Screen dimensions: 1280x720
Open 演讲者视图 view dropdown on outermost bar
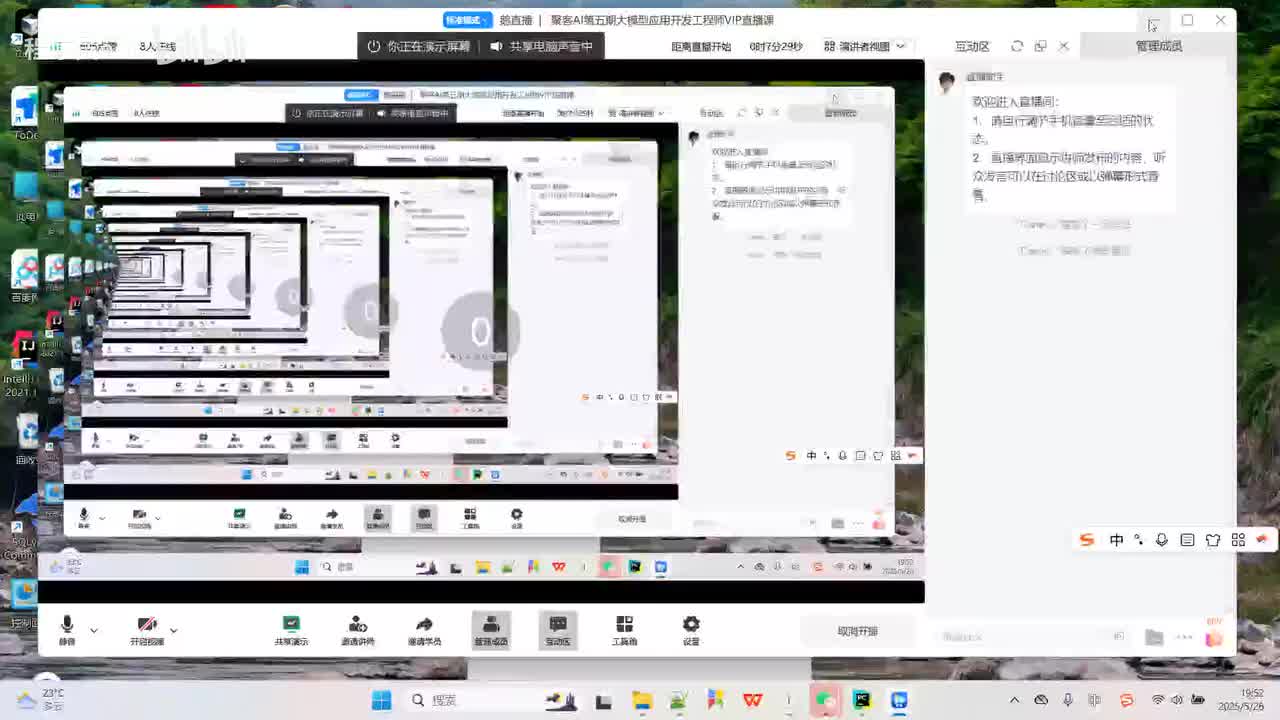click(864, 46)
